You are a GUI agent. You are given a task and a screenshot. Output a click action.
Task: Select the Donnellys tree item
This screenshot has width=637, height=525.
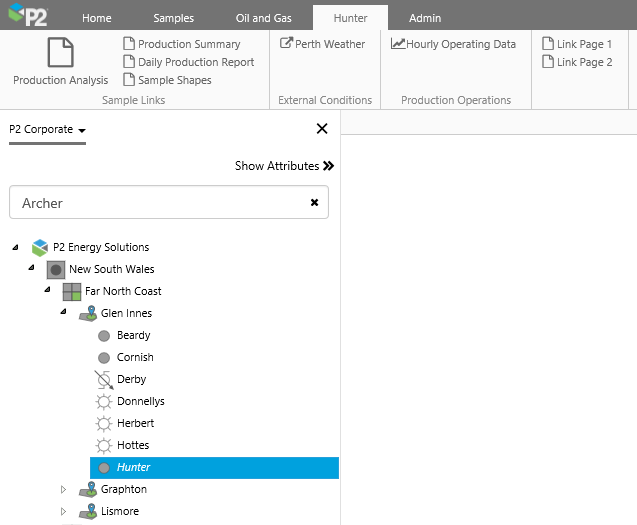(140, 401)
